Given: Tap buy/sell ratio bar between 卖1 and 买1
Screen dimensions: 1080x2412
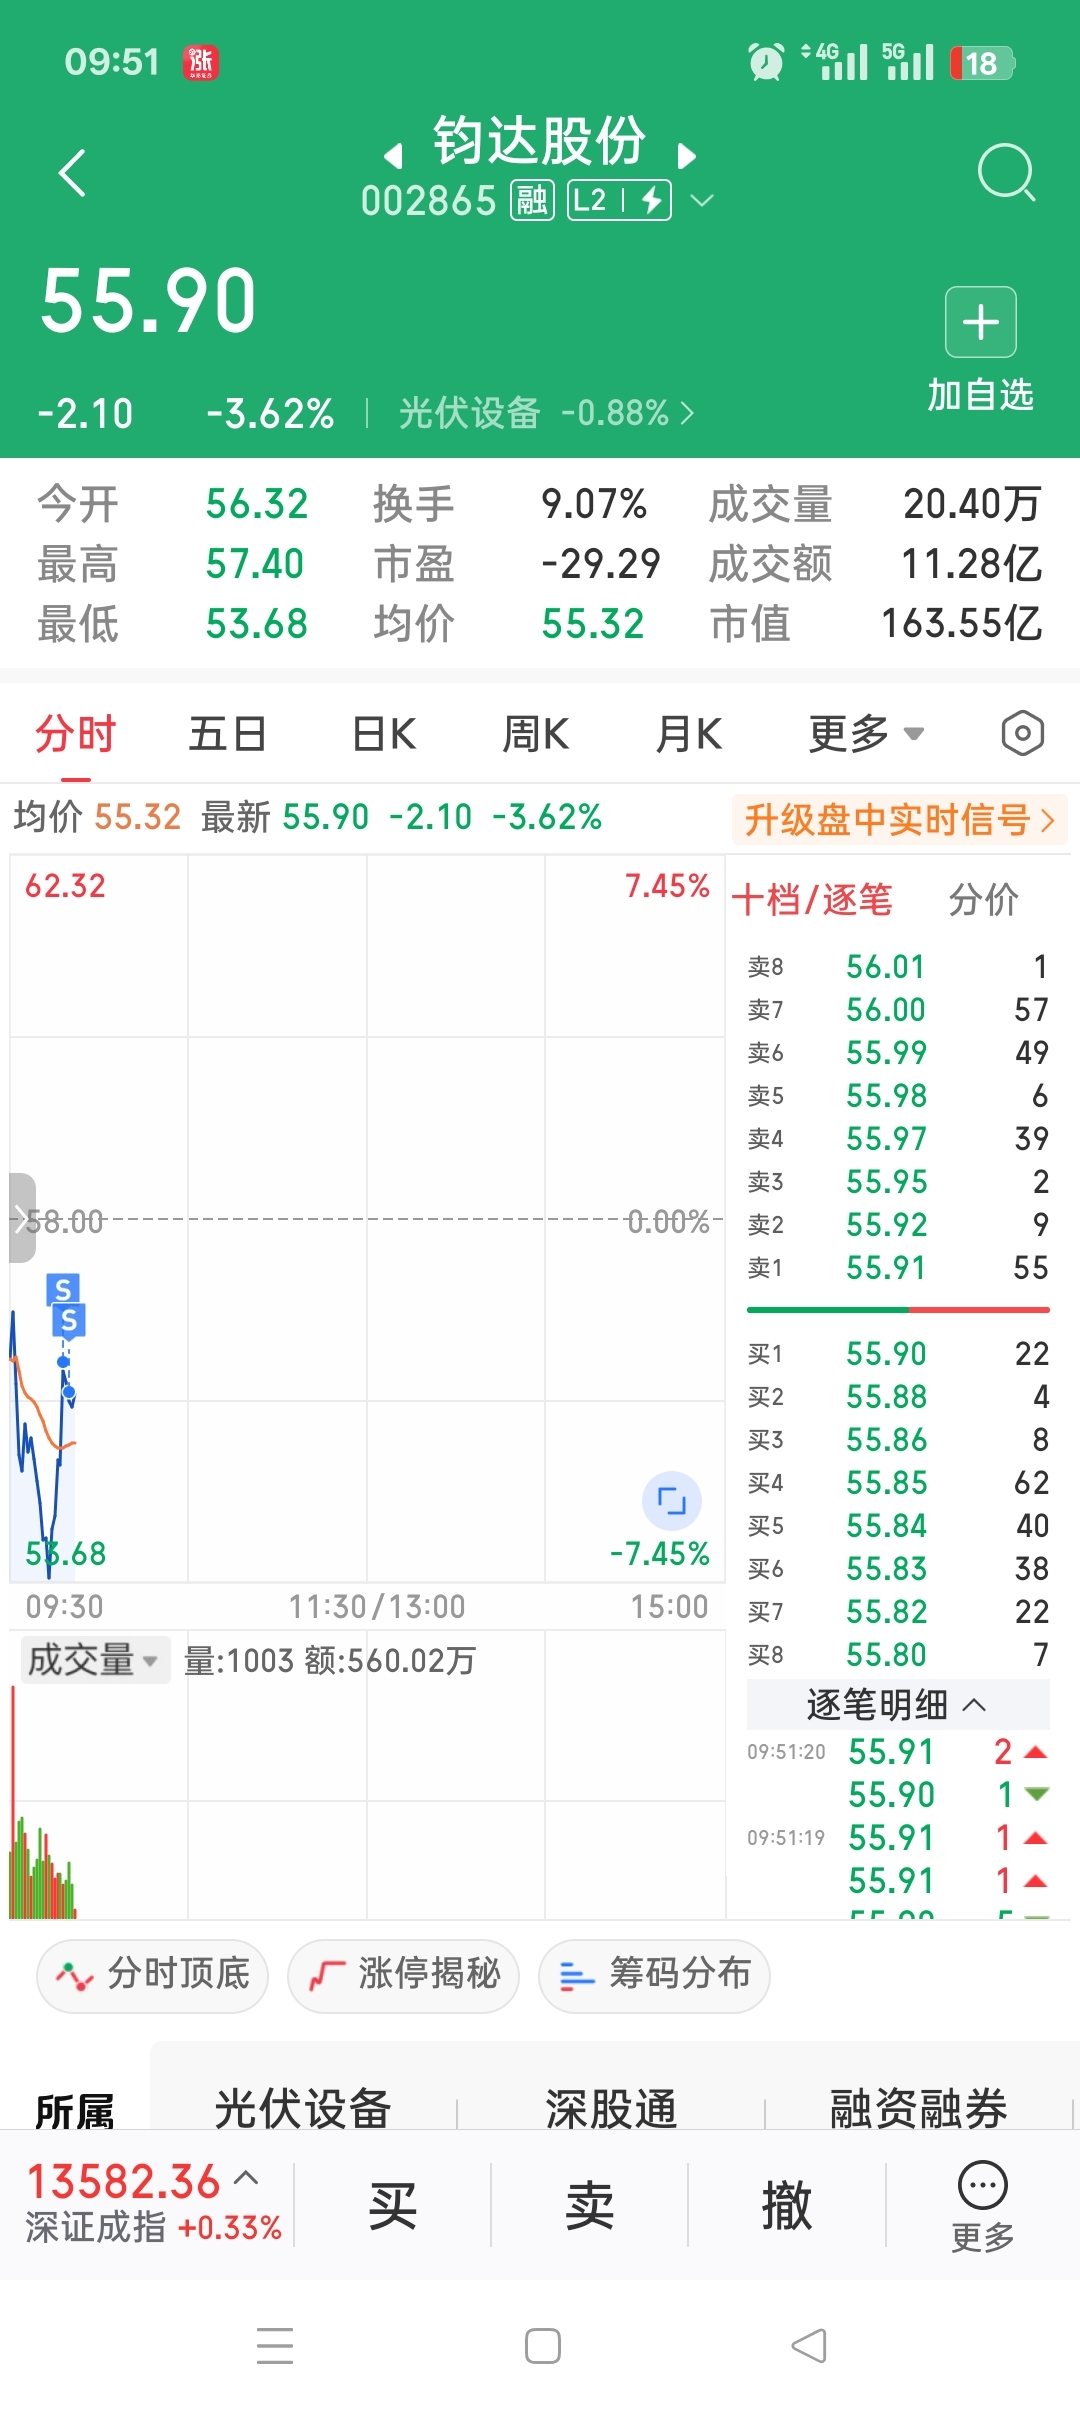Looking at the screenshot, I should click(898, 1309).
